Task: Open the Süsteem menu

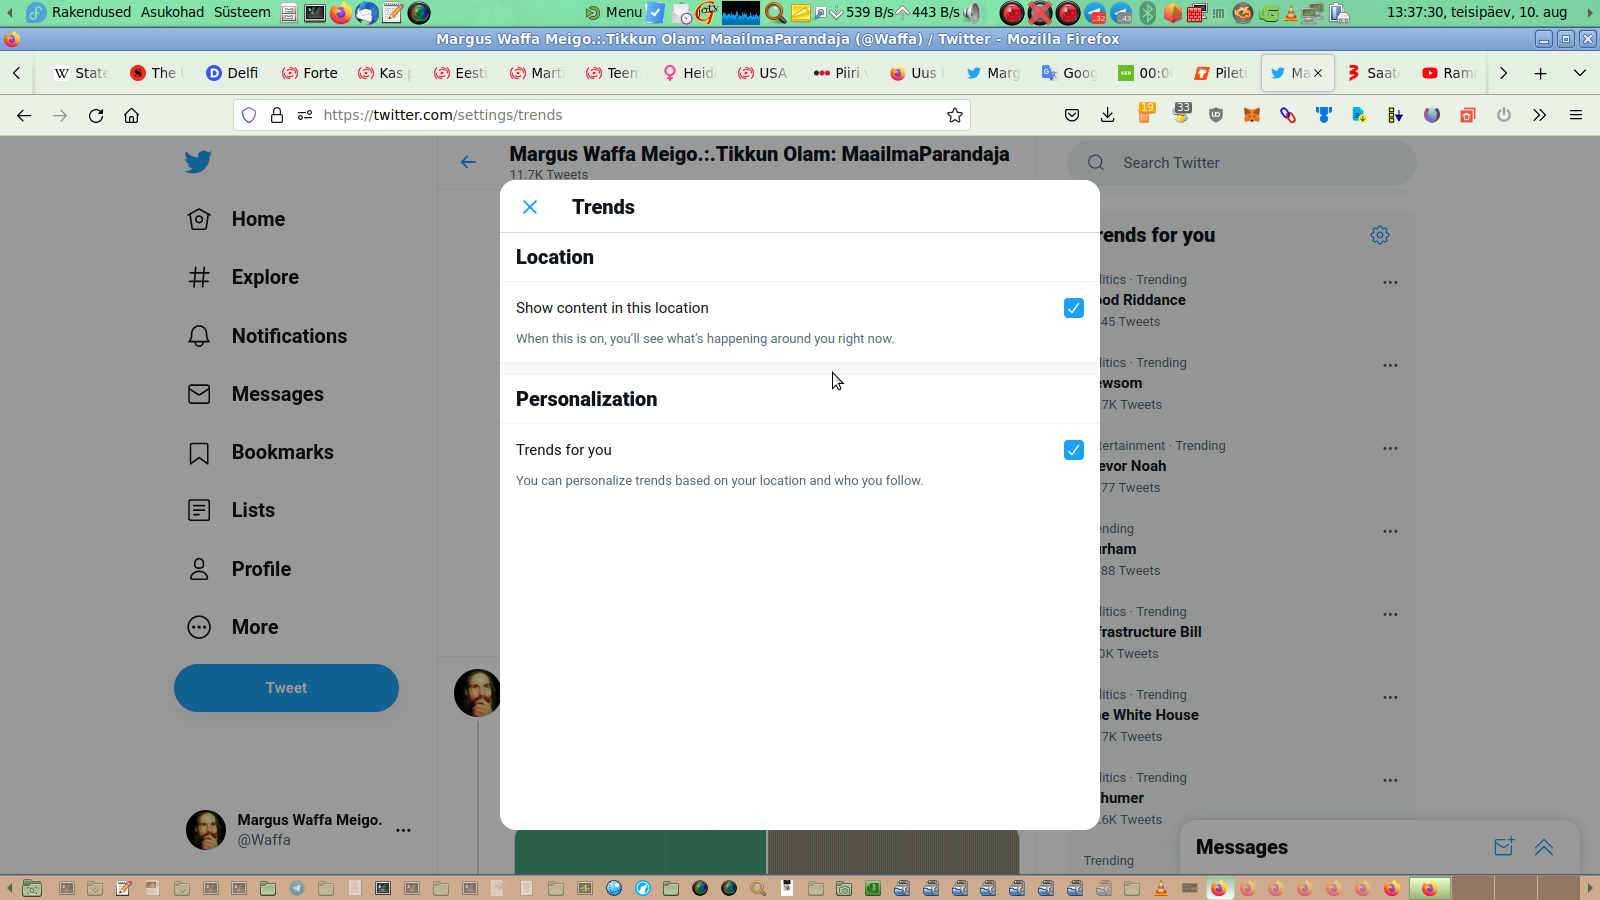Action: 242,12
